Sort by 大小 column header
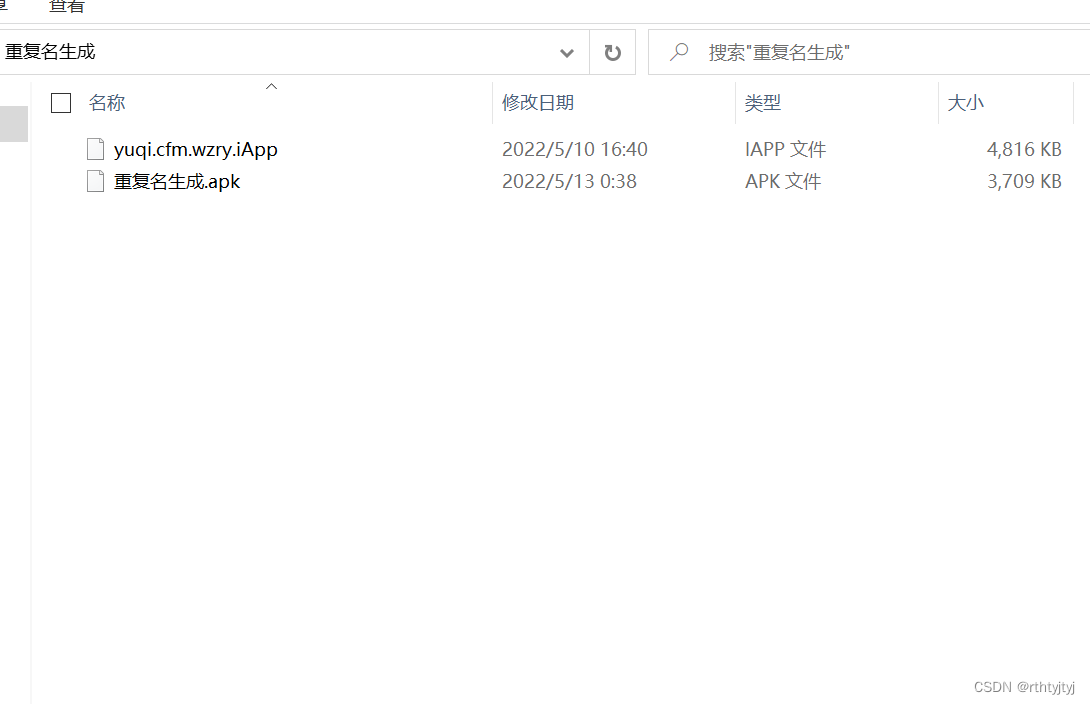Screen dimensions: 1090x704 [966, 103]
